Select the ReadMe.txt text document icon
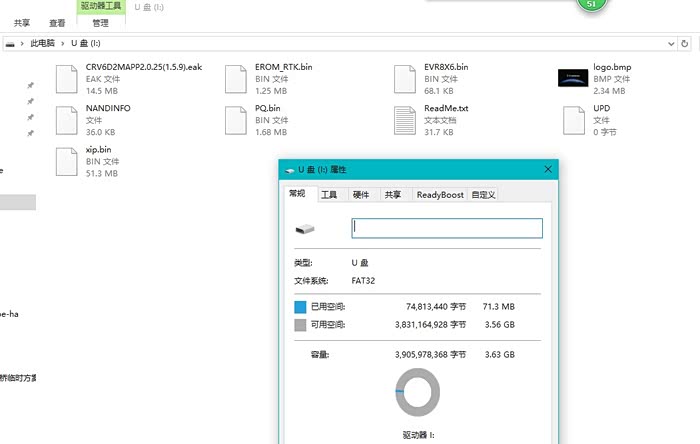700x444 pixels. (x=404, y=119)
